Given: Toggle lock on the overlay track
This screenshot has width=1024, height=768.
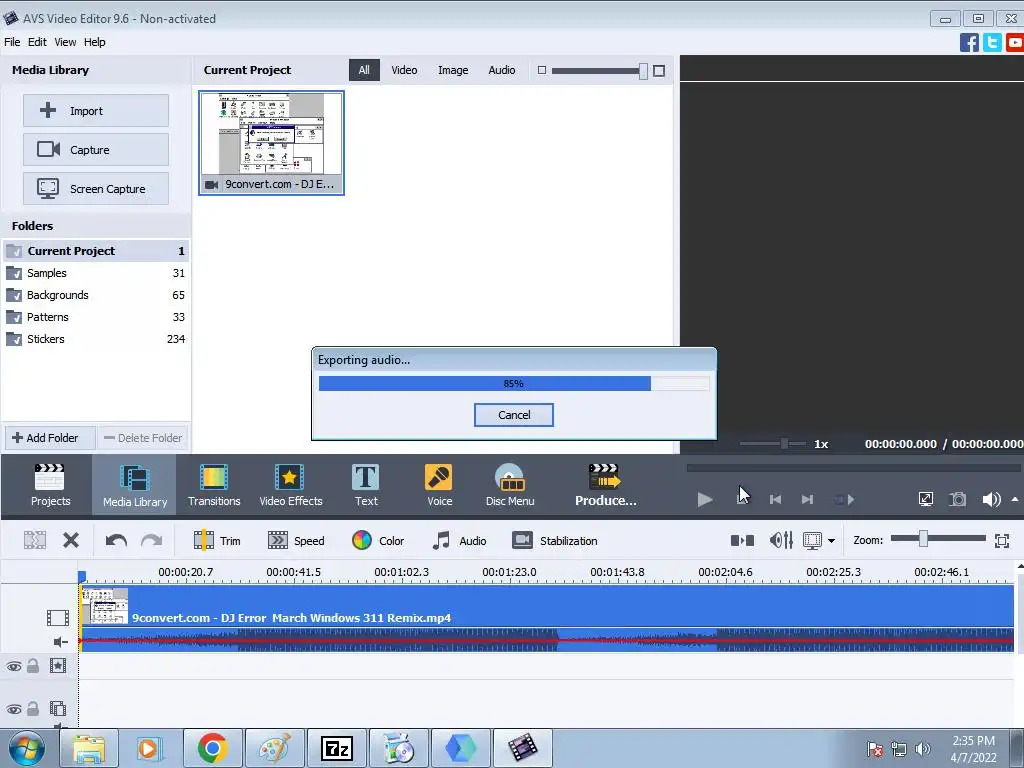Looking at the screenshot, I should 33,709.
